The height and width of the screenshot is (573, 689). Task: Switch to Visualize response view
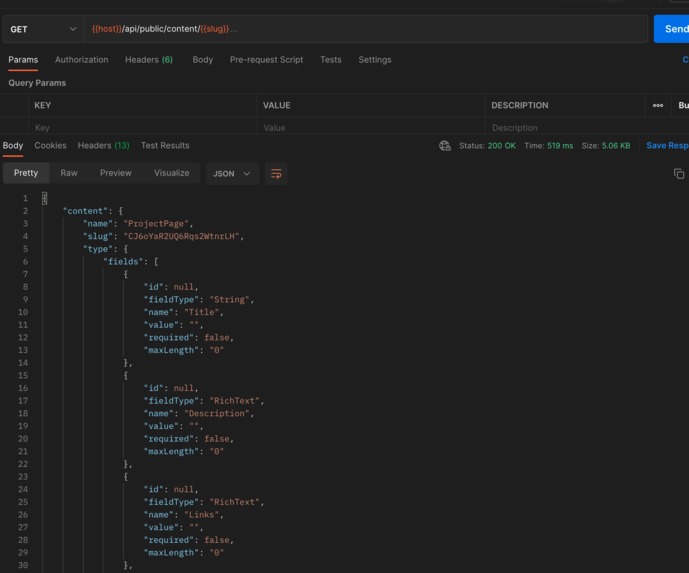pyautogui.click(x=171, y=173)
